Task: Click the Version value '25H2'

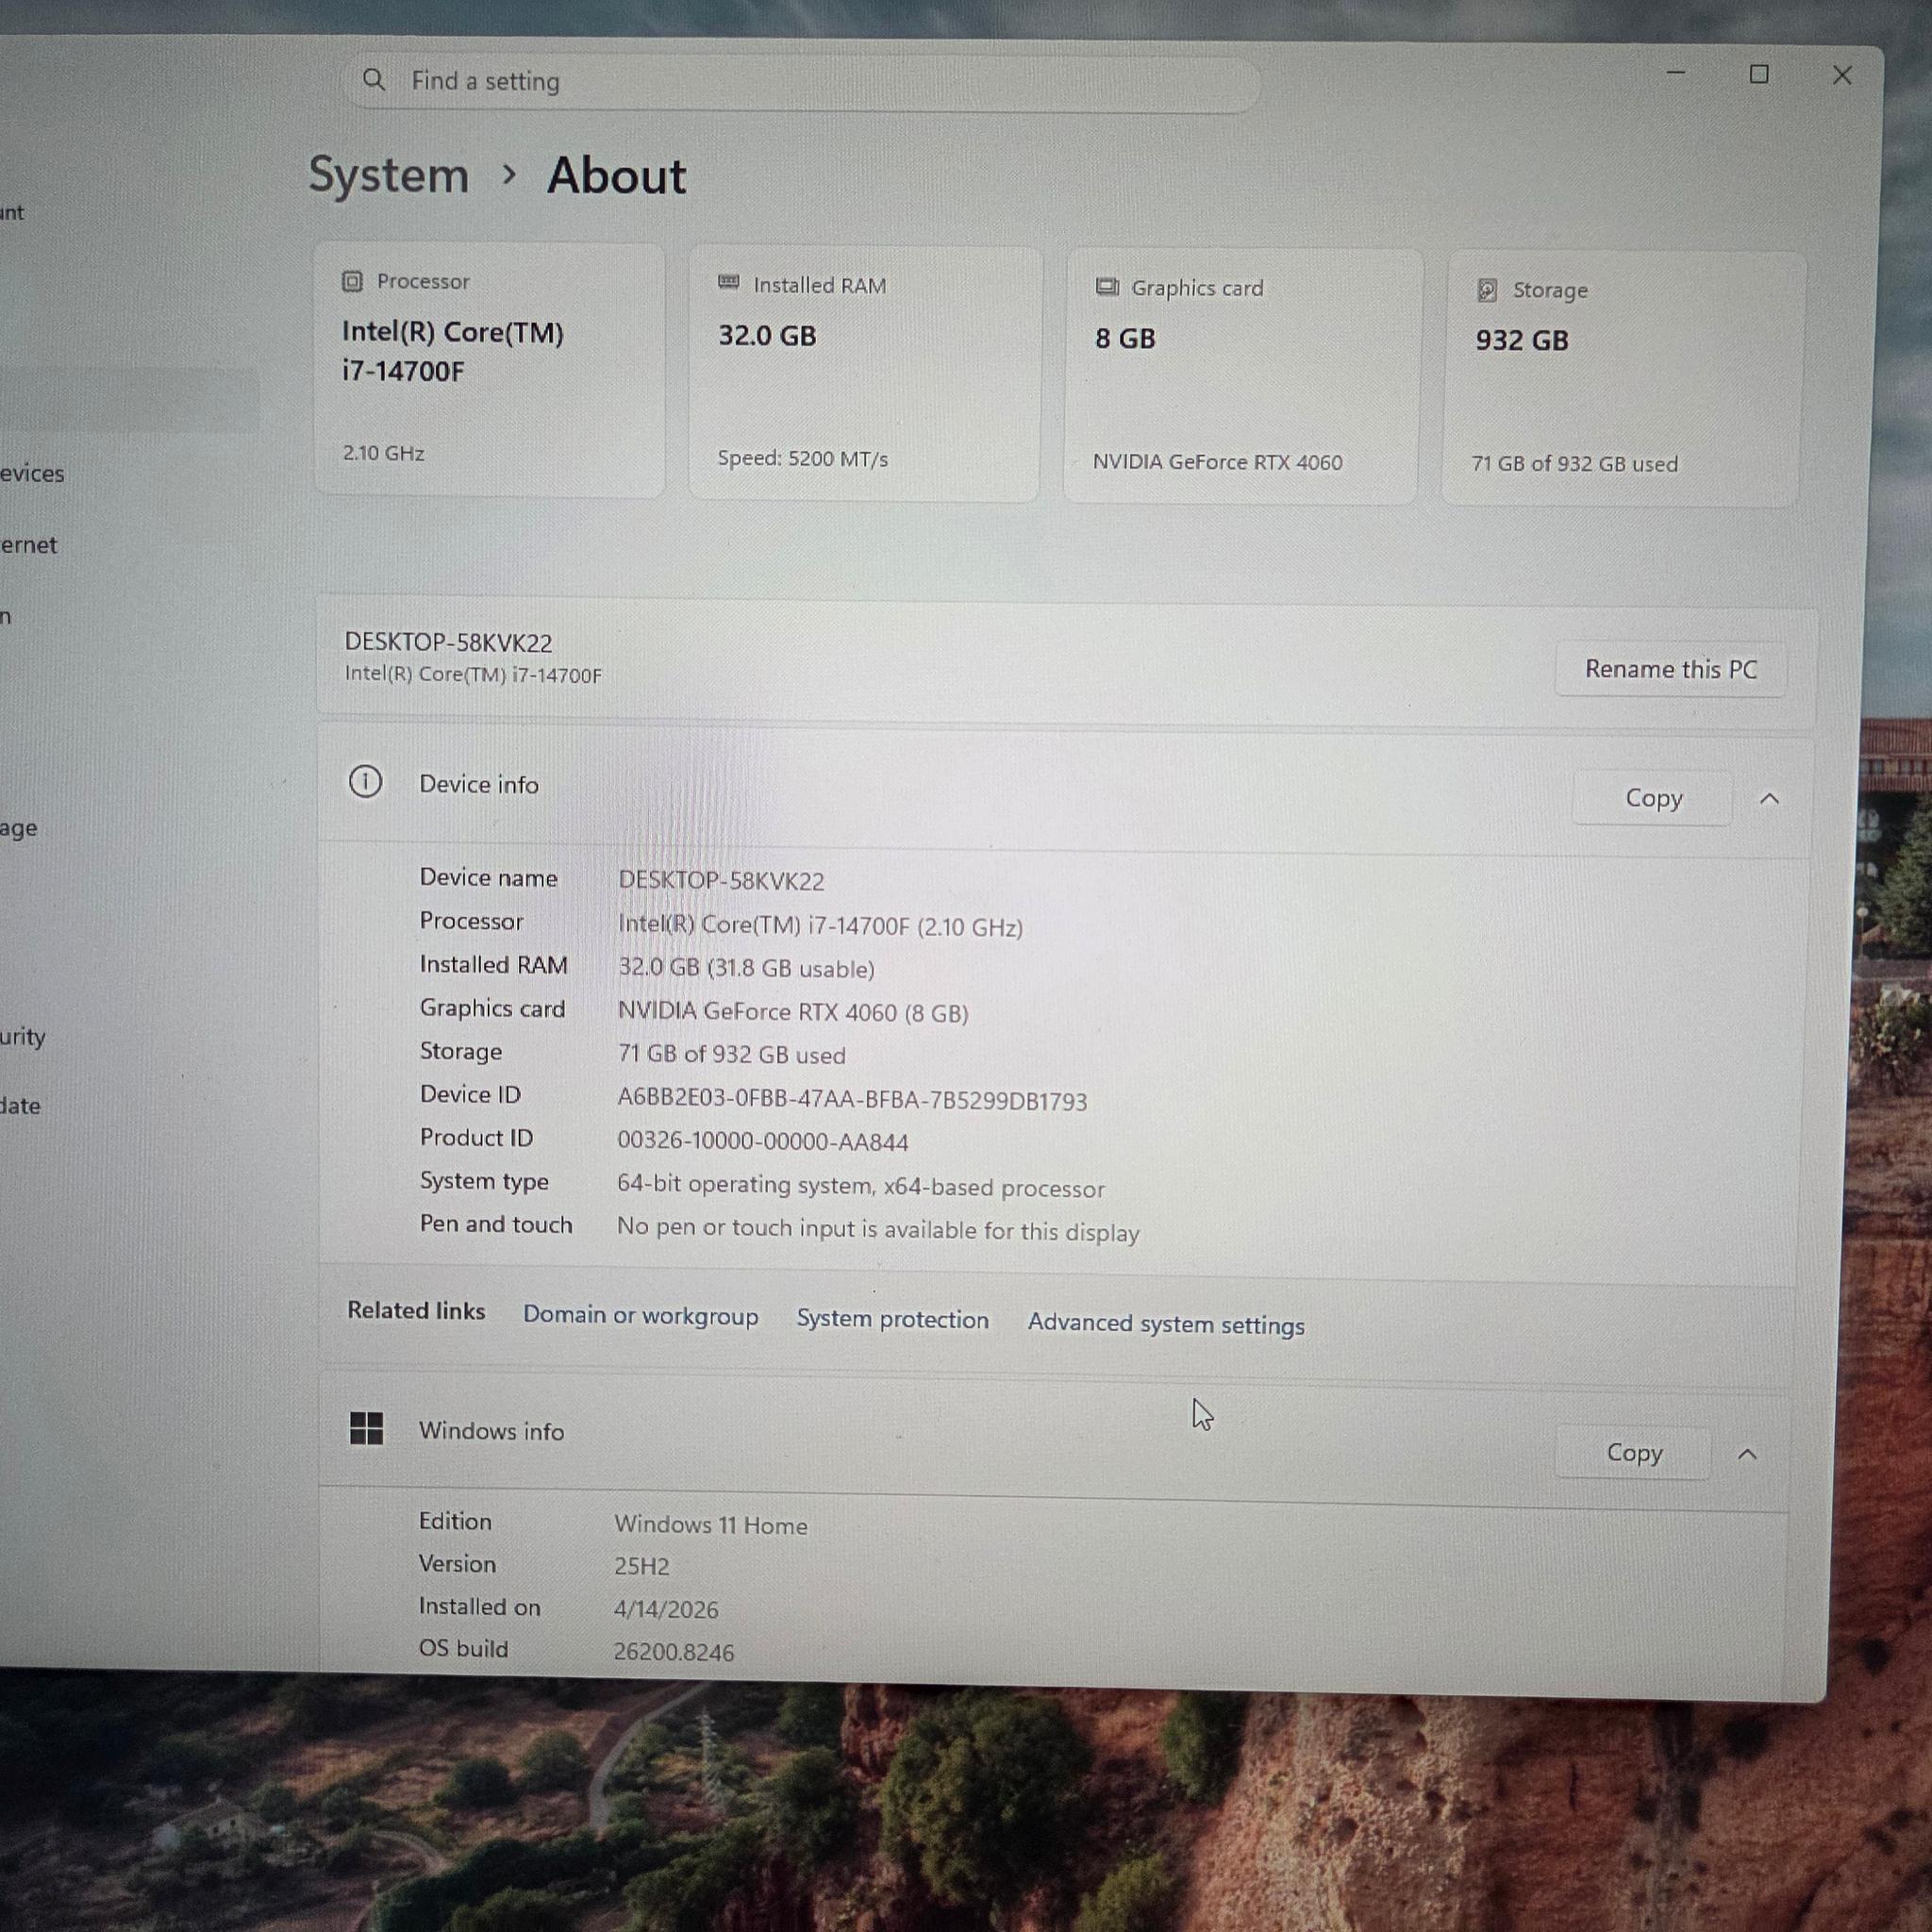Action: pyautogui.click(x=641, y=1566)
